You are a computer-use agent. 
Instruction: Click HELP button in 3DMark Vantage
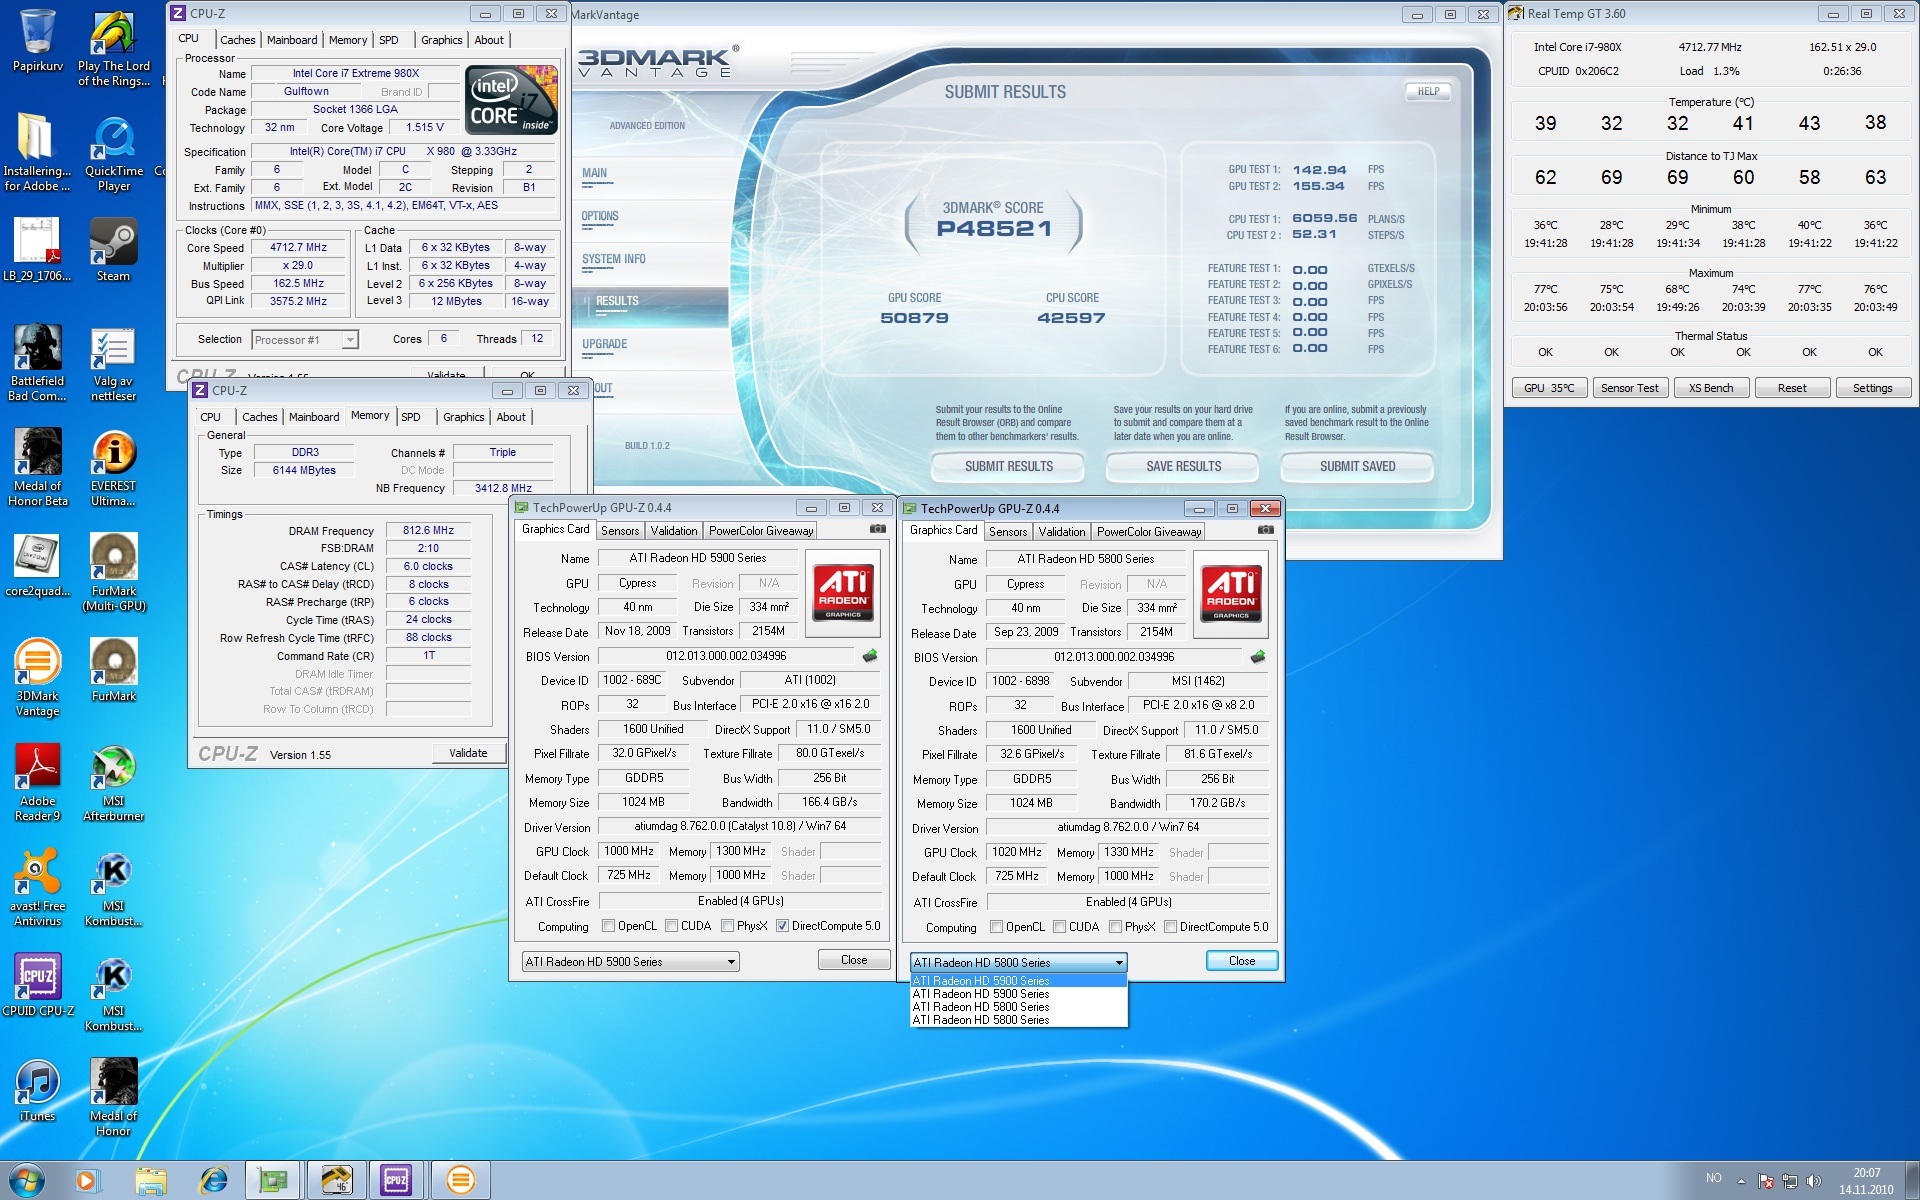[1428, 91]
